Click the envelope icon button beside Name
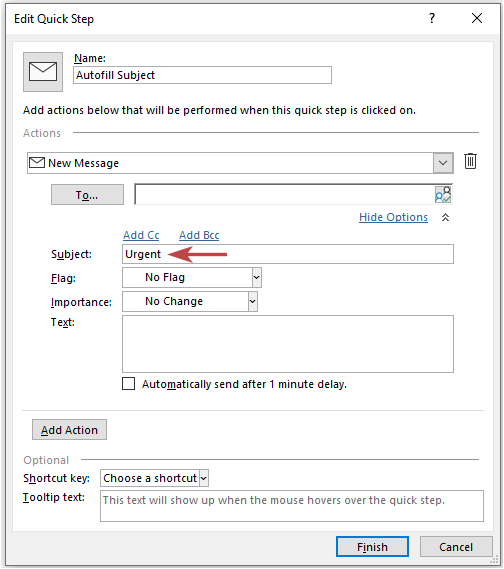This screenshot has width=504, height=569. pos(43,71)
